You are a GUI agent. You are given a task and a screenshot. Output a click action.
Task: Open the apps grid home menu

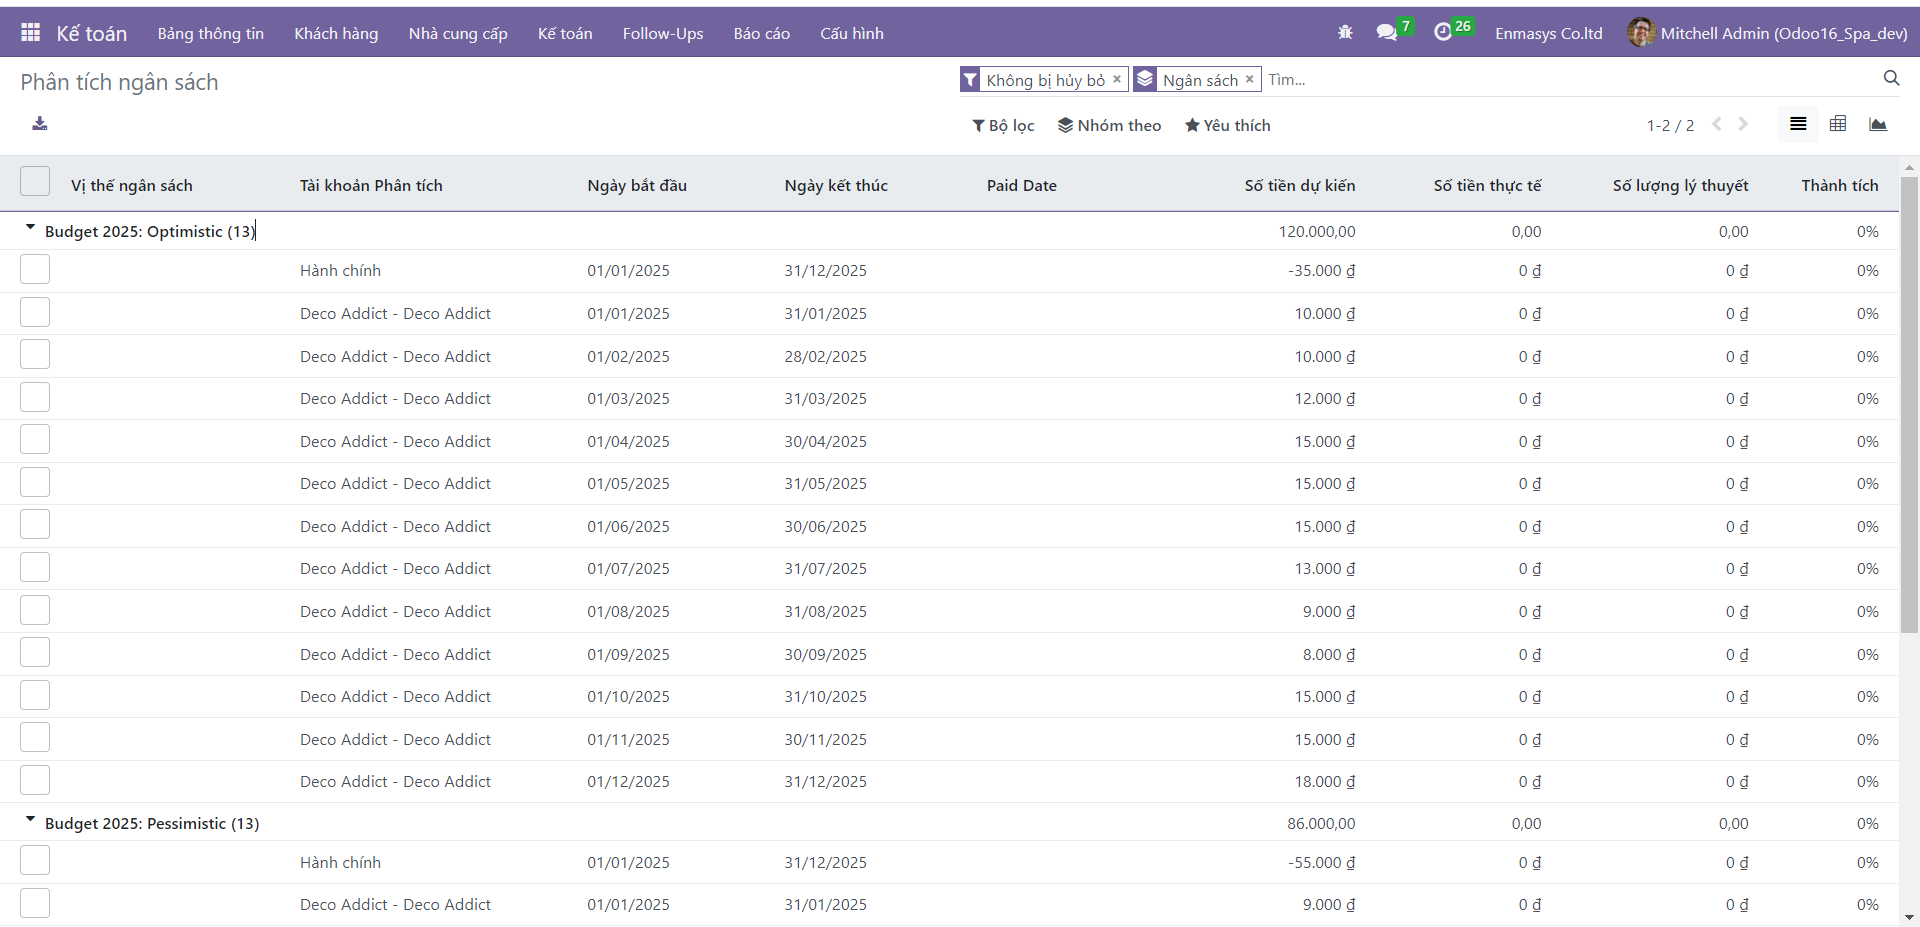pyautogui.click(x=30, y=33)
